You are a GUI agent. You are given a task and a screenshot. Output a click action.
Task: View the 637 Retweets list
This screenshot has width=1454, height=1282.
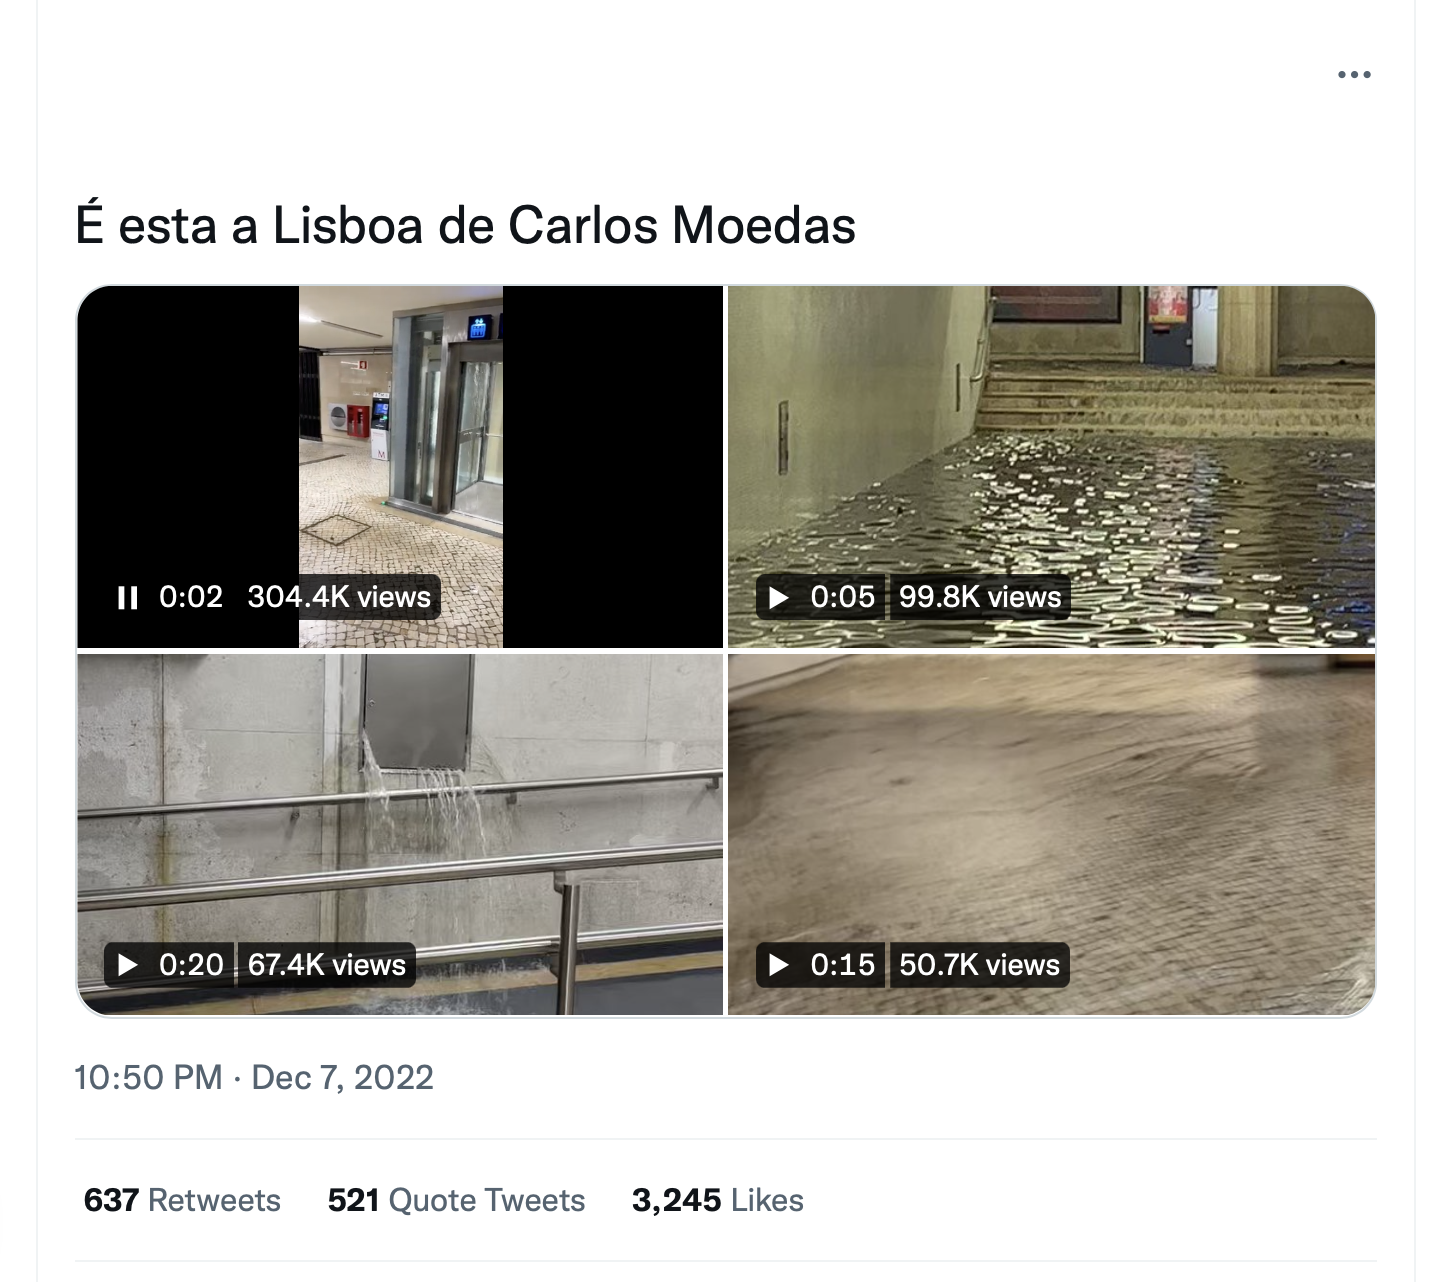pyautogui.click(x=182, y=1200)
